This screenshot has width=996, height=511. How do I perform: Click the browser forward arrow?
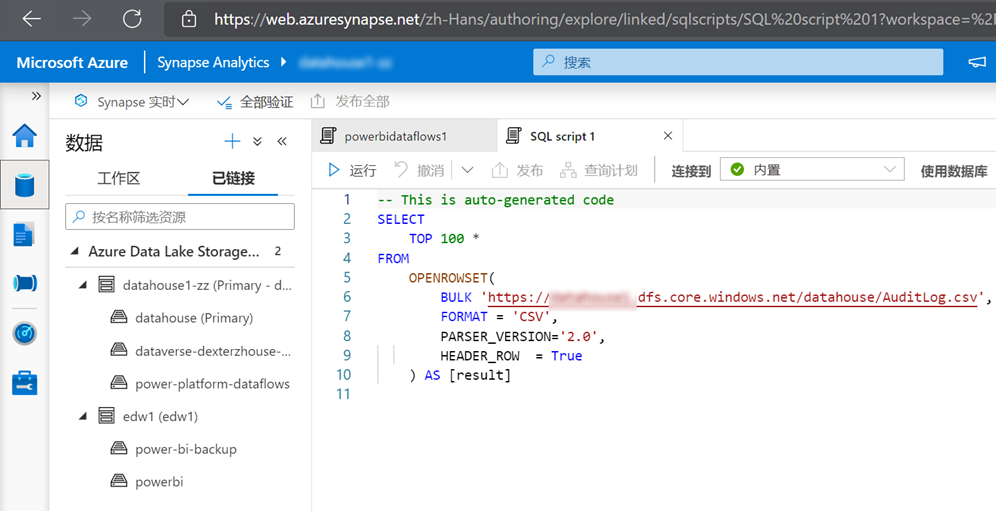[x=82, y=19]
